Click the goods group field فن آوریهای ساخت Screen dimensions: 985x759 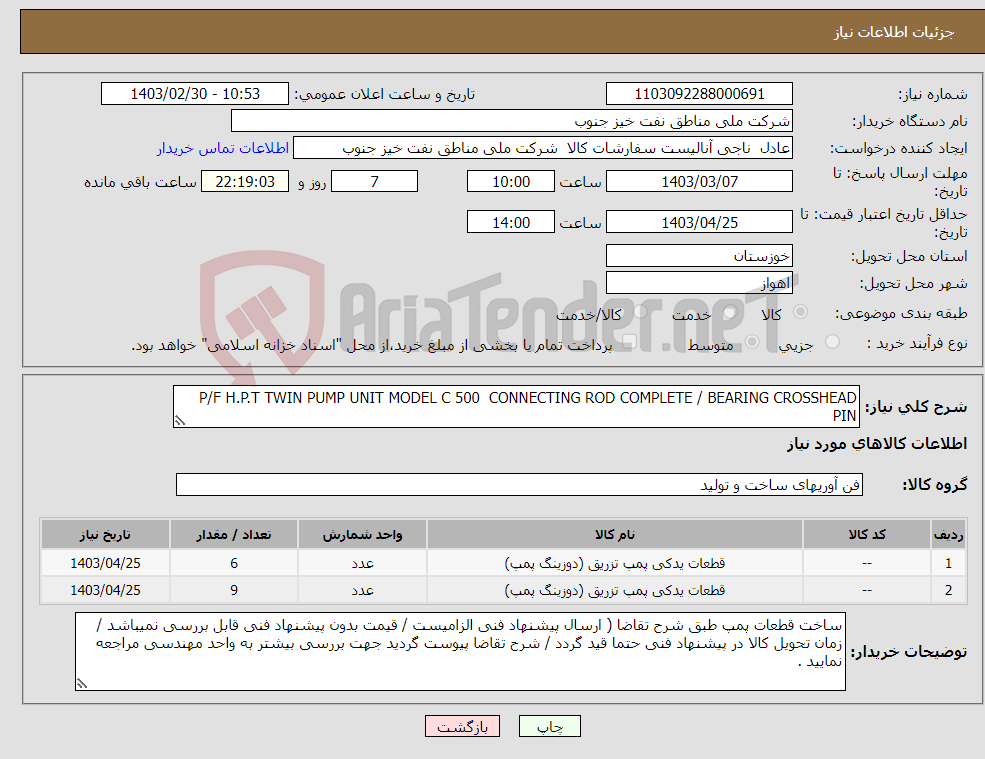pos(520,484)
